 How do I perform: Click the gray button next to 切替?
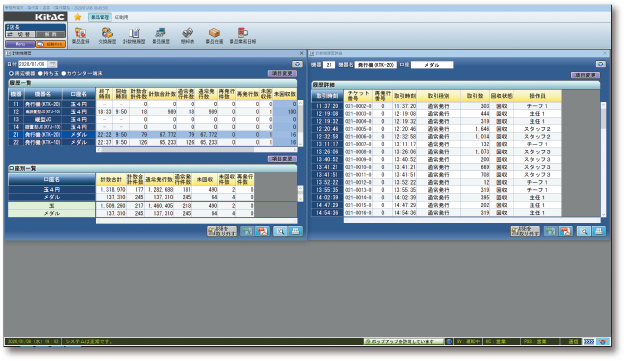click(x=51, y=35)
